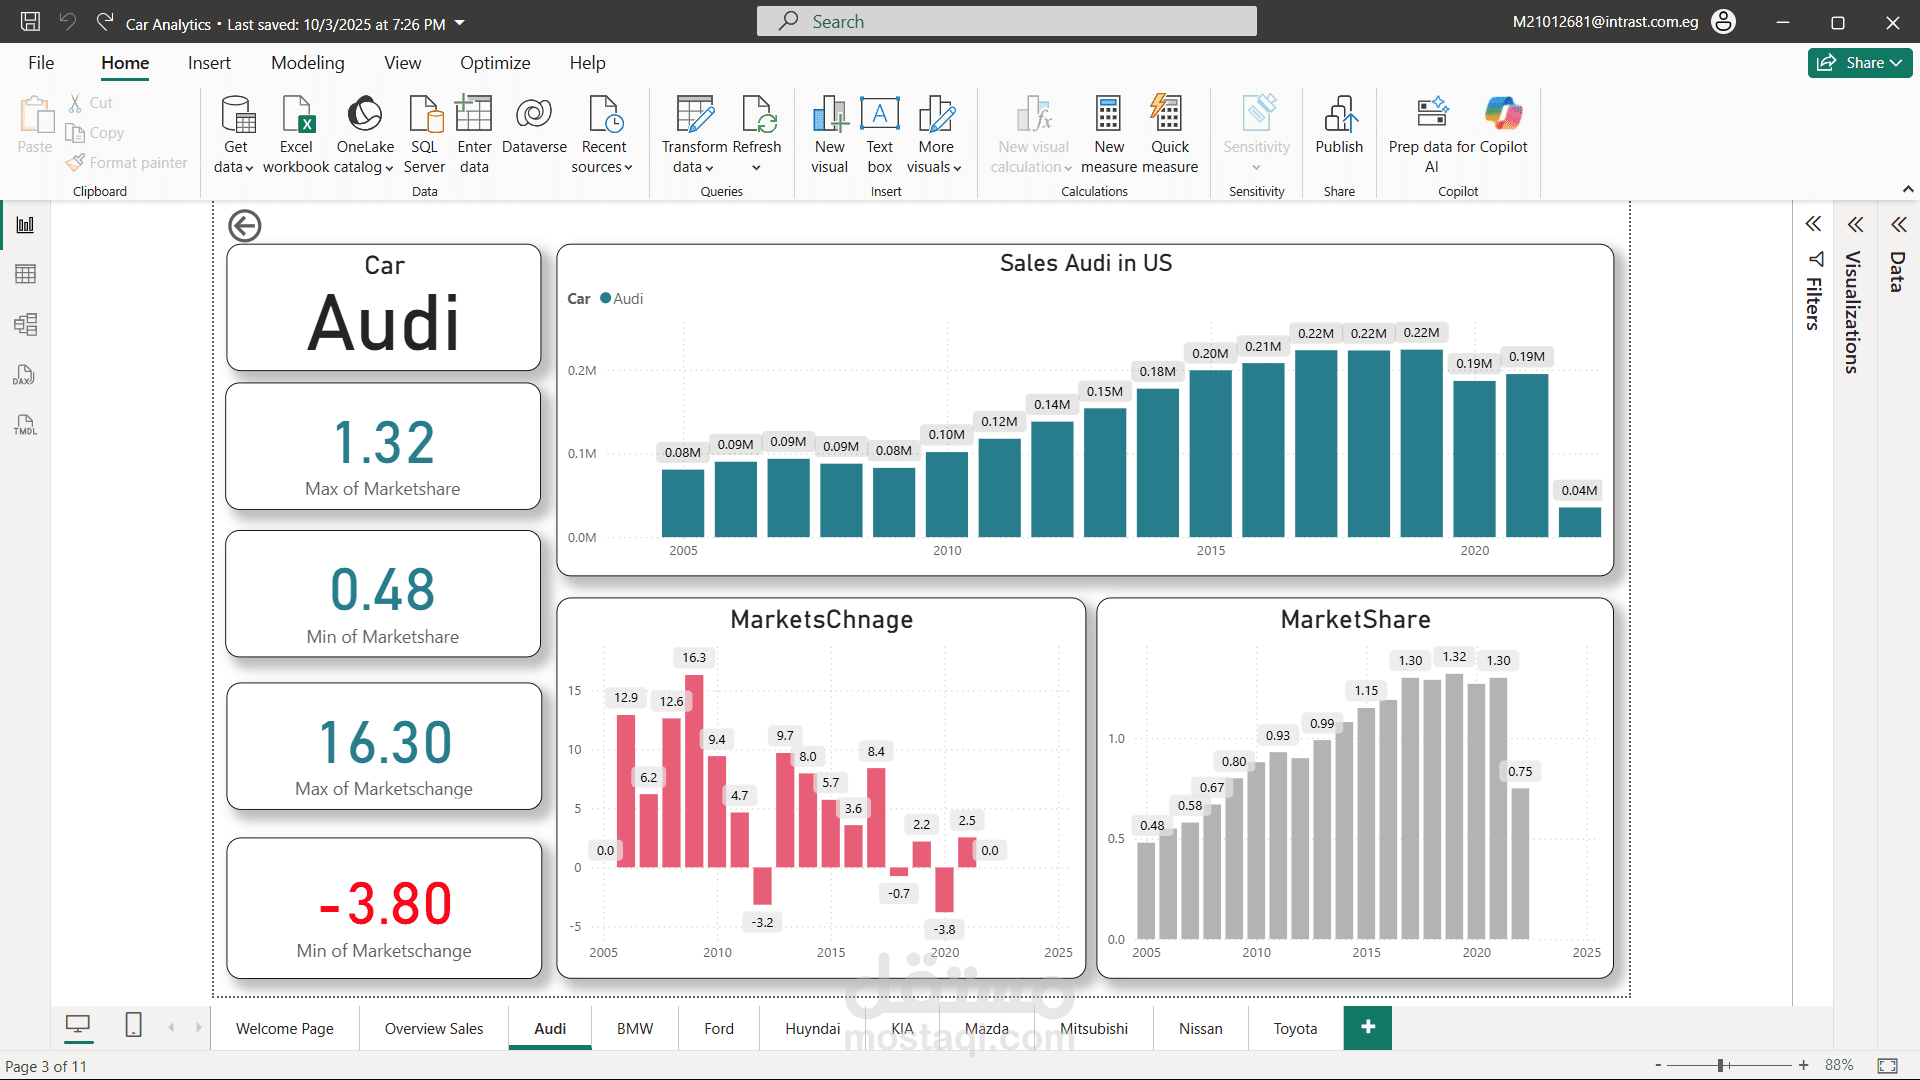Insert a Text box

[x=880, y=134]
